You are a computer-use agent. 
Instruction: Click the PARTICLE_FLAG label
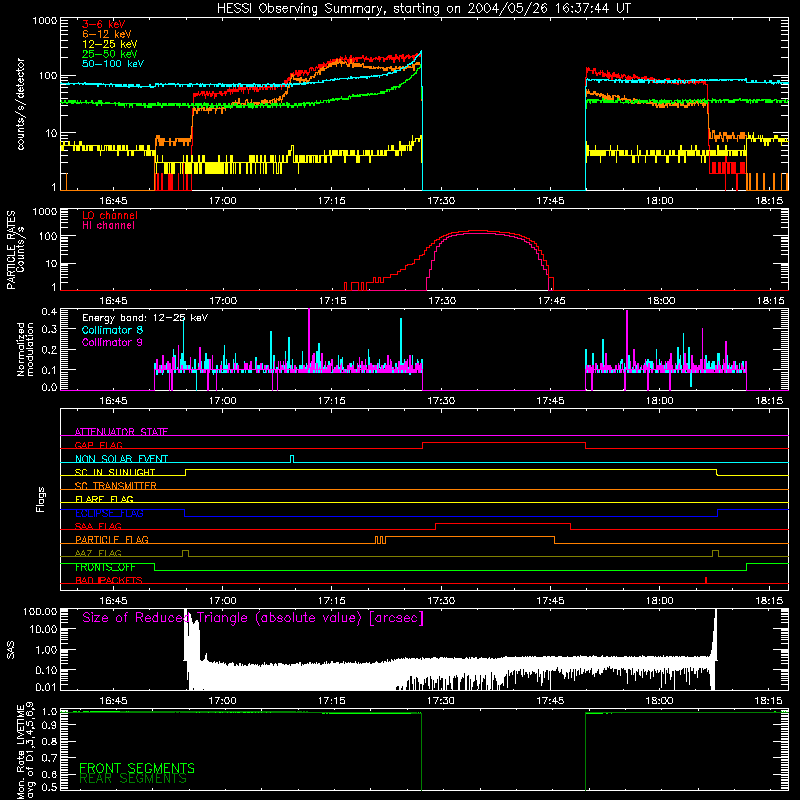[112, 539]
